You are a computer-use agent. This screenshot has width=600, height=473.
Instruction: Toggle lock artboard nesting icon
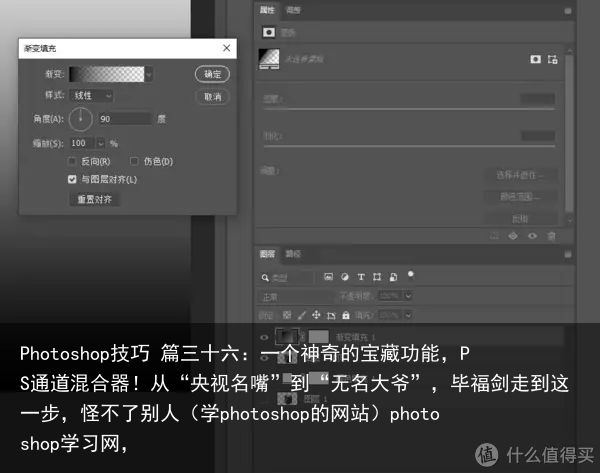pyautogui.click(x=331, y=315)
